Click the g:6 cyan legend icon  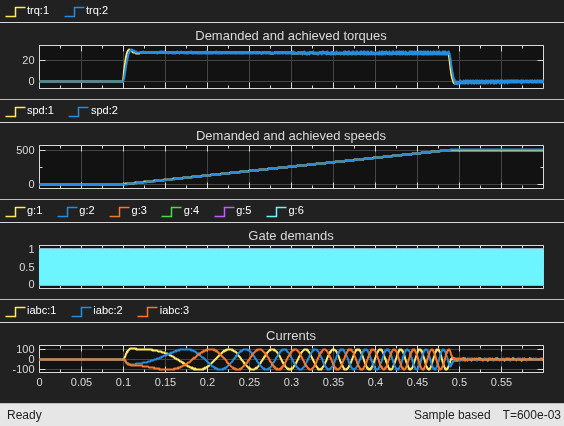pos(277,211)
